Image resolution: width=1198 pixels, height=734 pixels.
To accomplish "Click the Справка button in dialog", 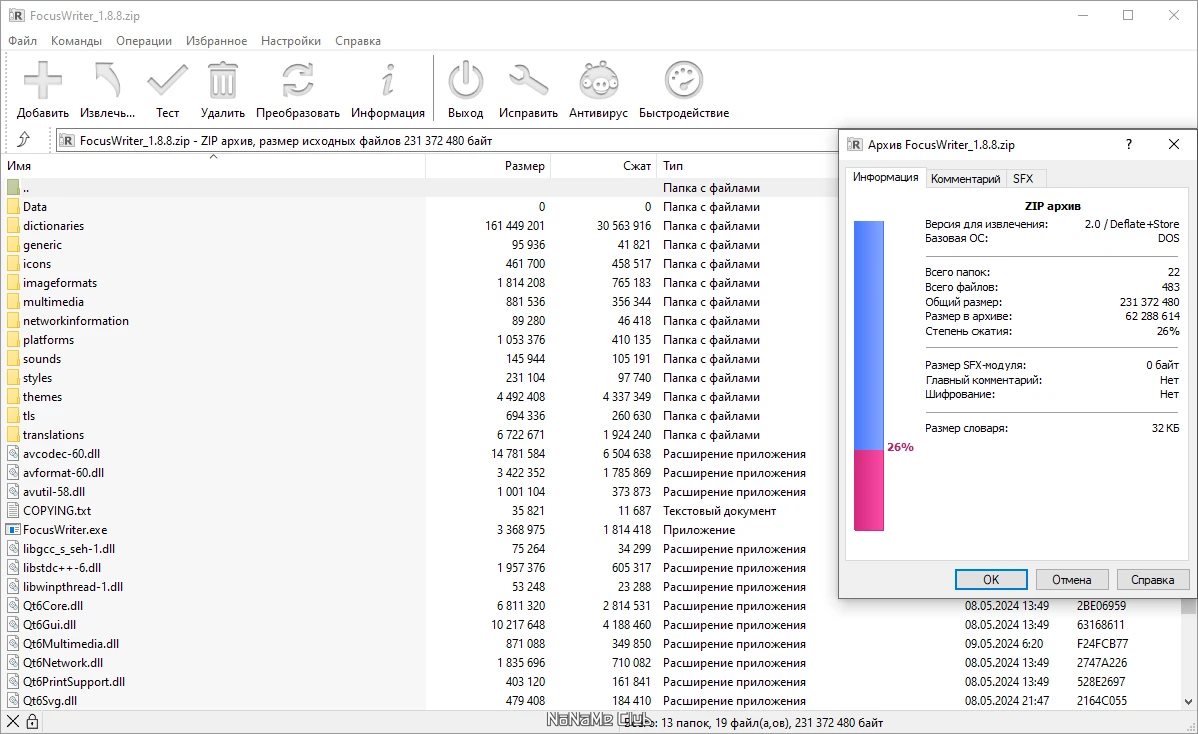I will click(1152, 580).
